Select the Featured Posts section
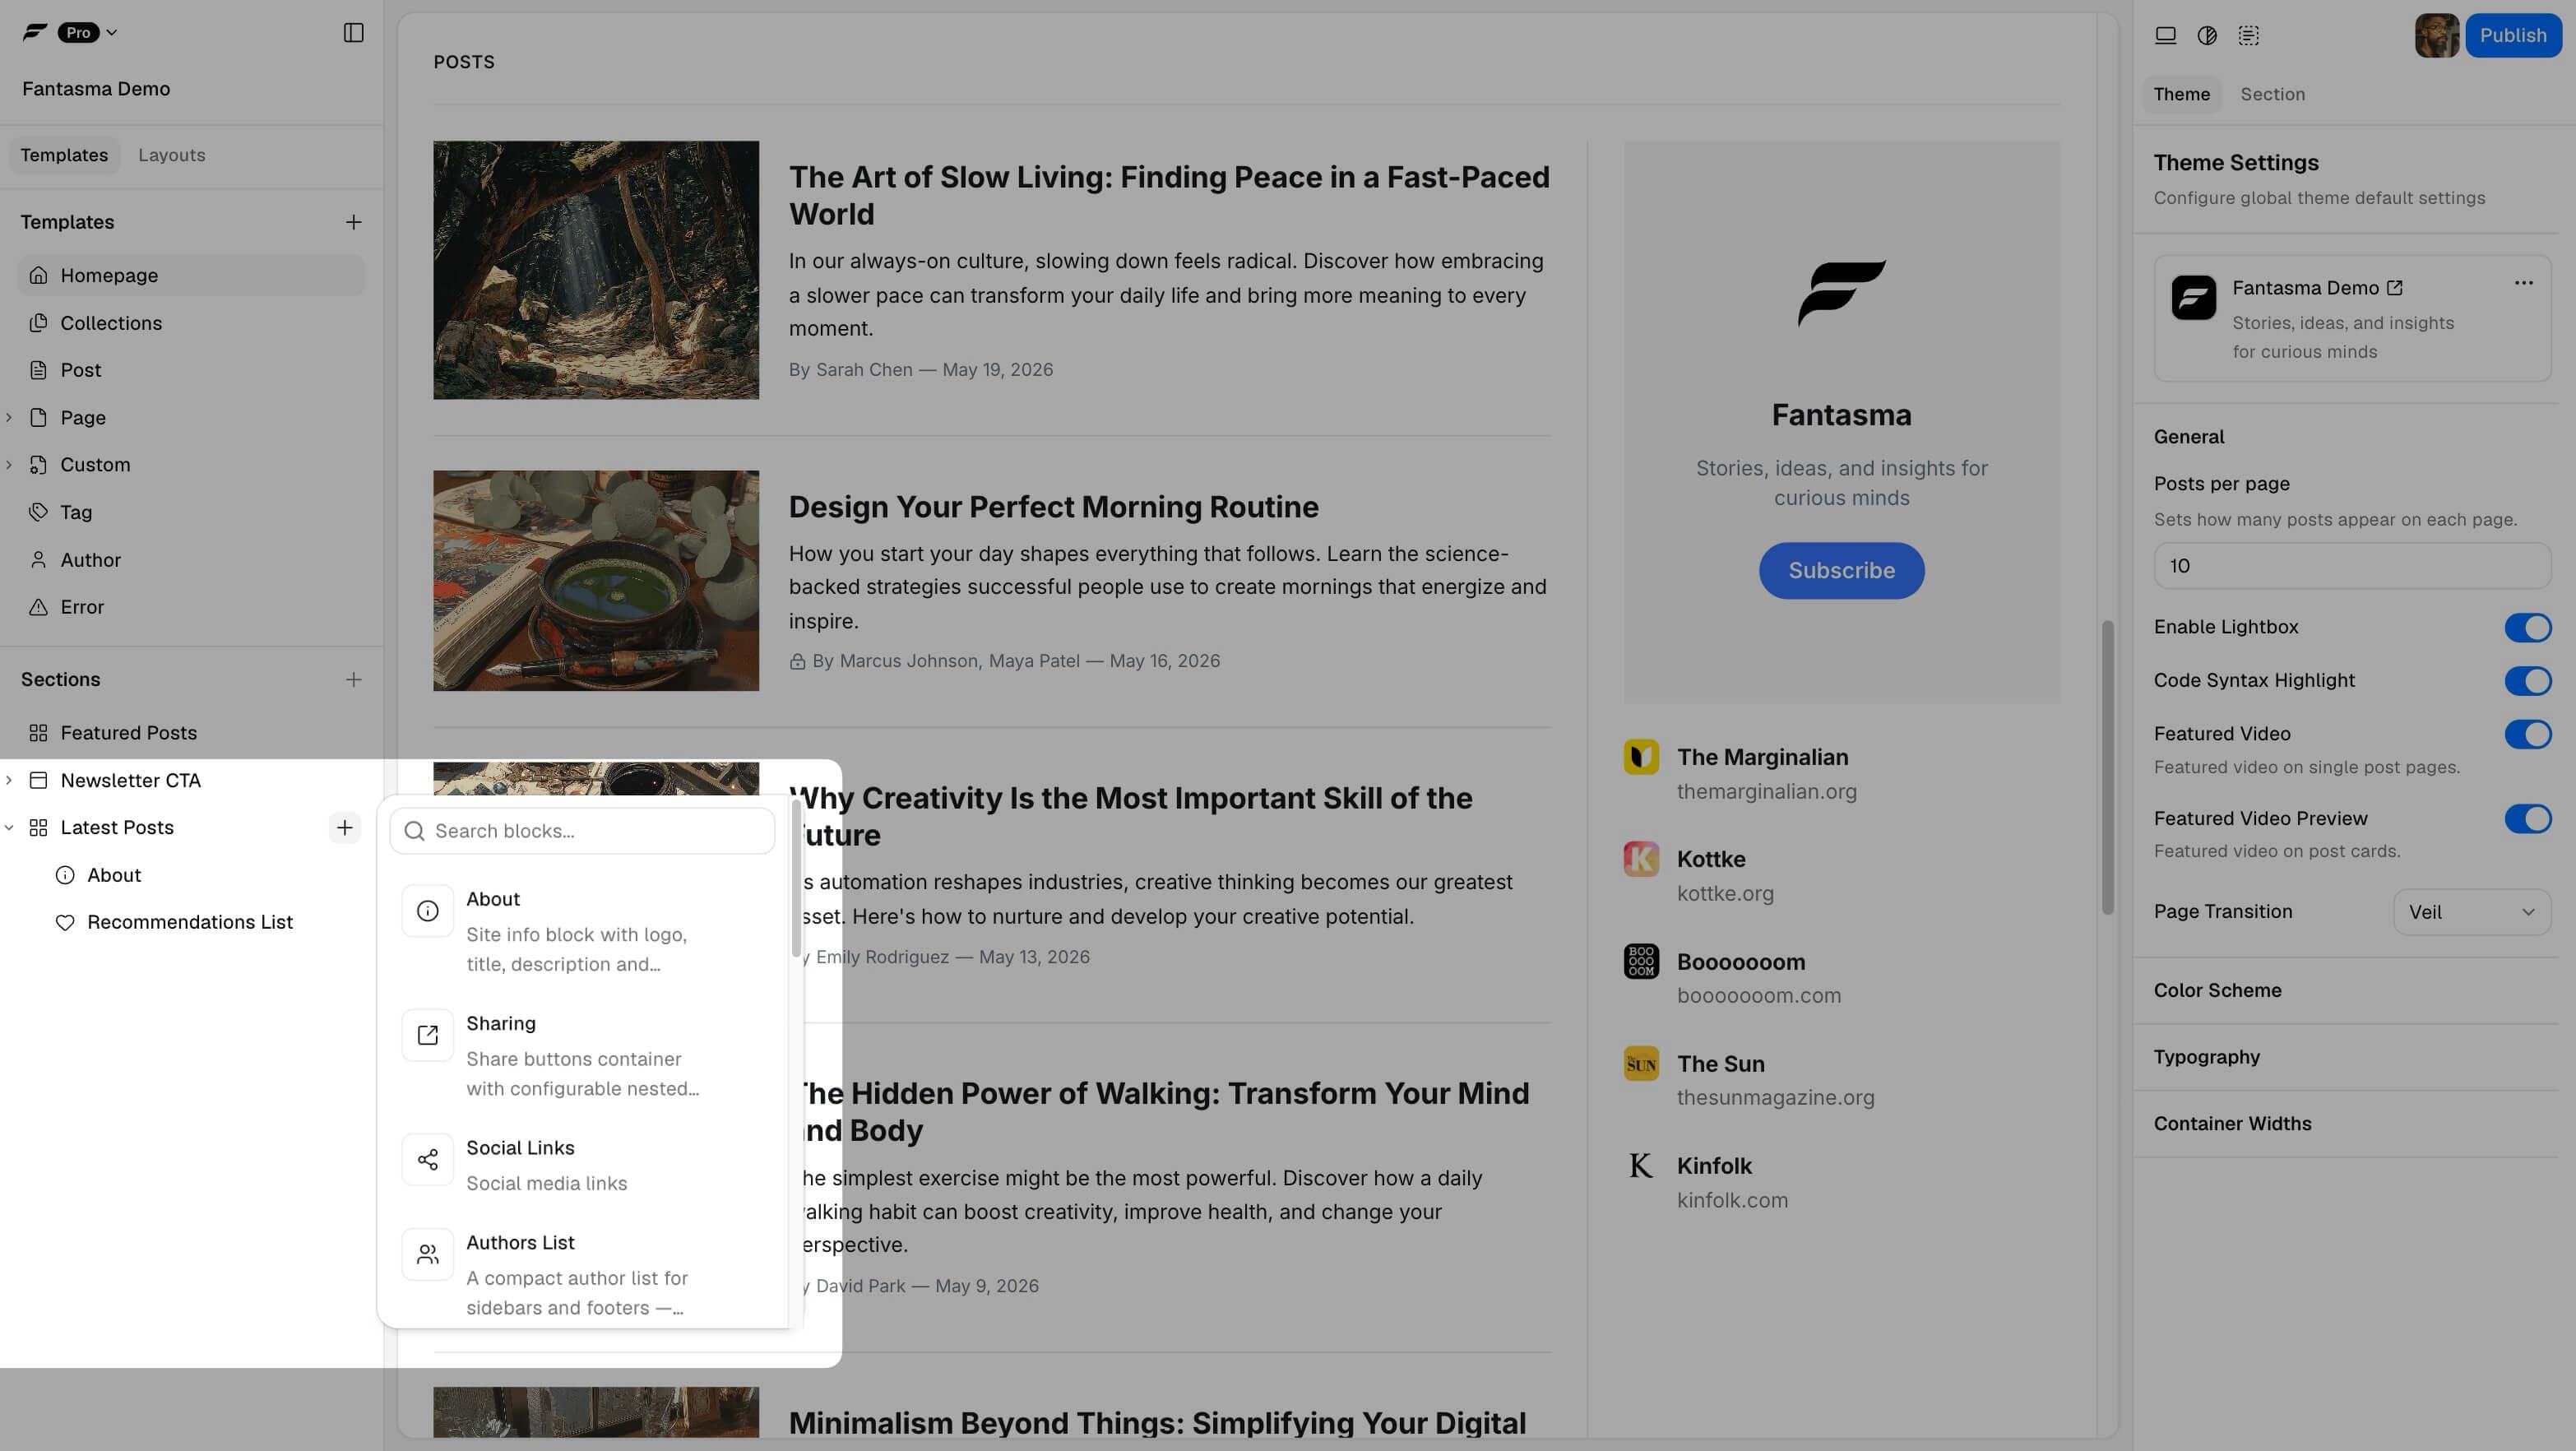Image resolution: width=2576 pixels, height=1451 pixels. pos(192,733)
